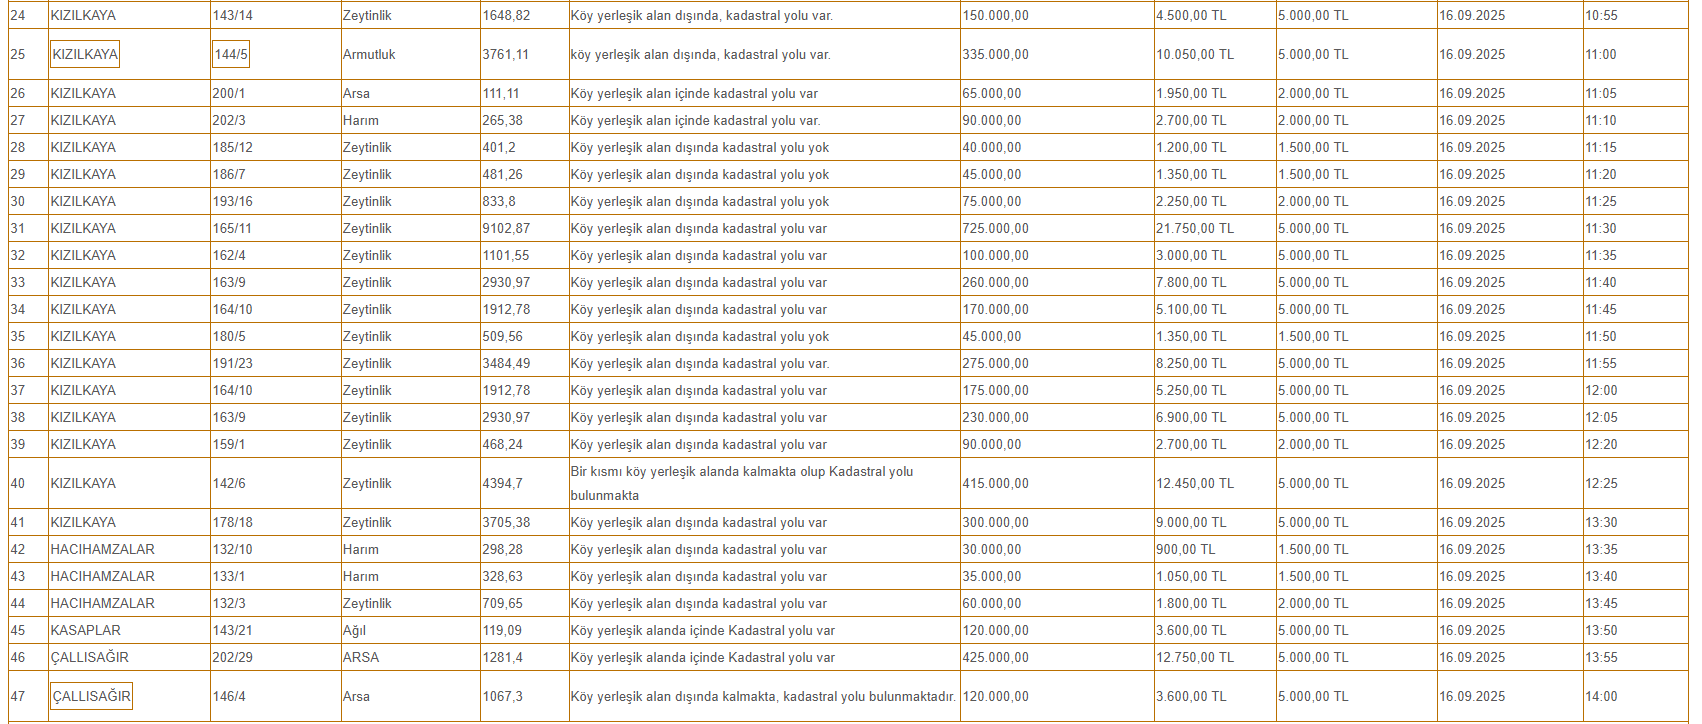
Task: Click price 415.000,00
Action: point(995,483)
